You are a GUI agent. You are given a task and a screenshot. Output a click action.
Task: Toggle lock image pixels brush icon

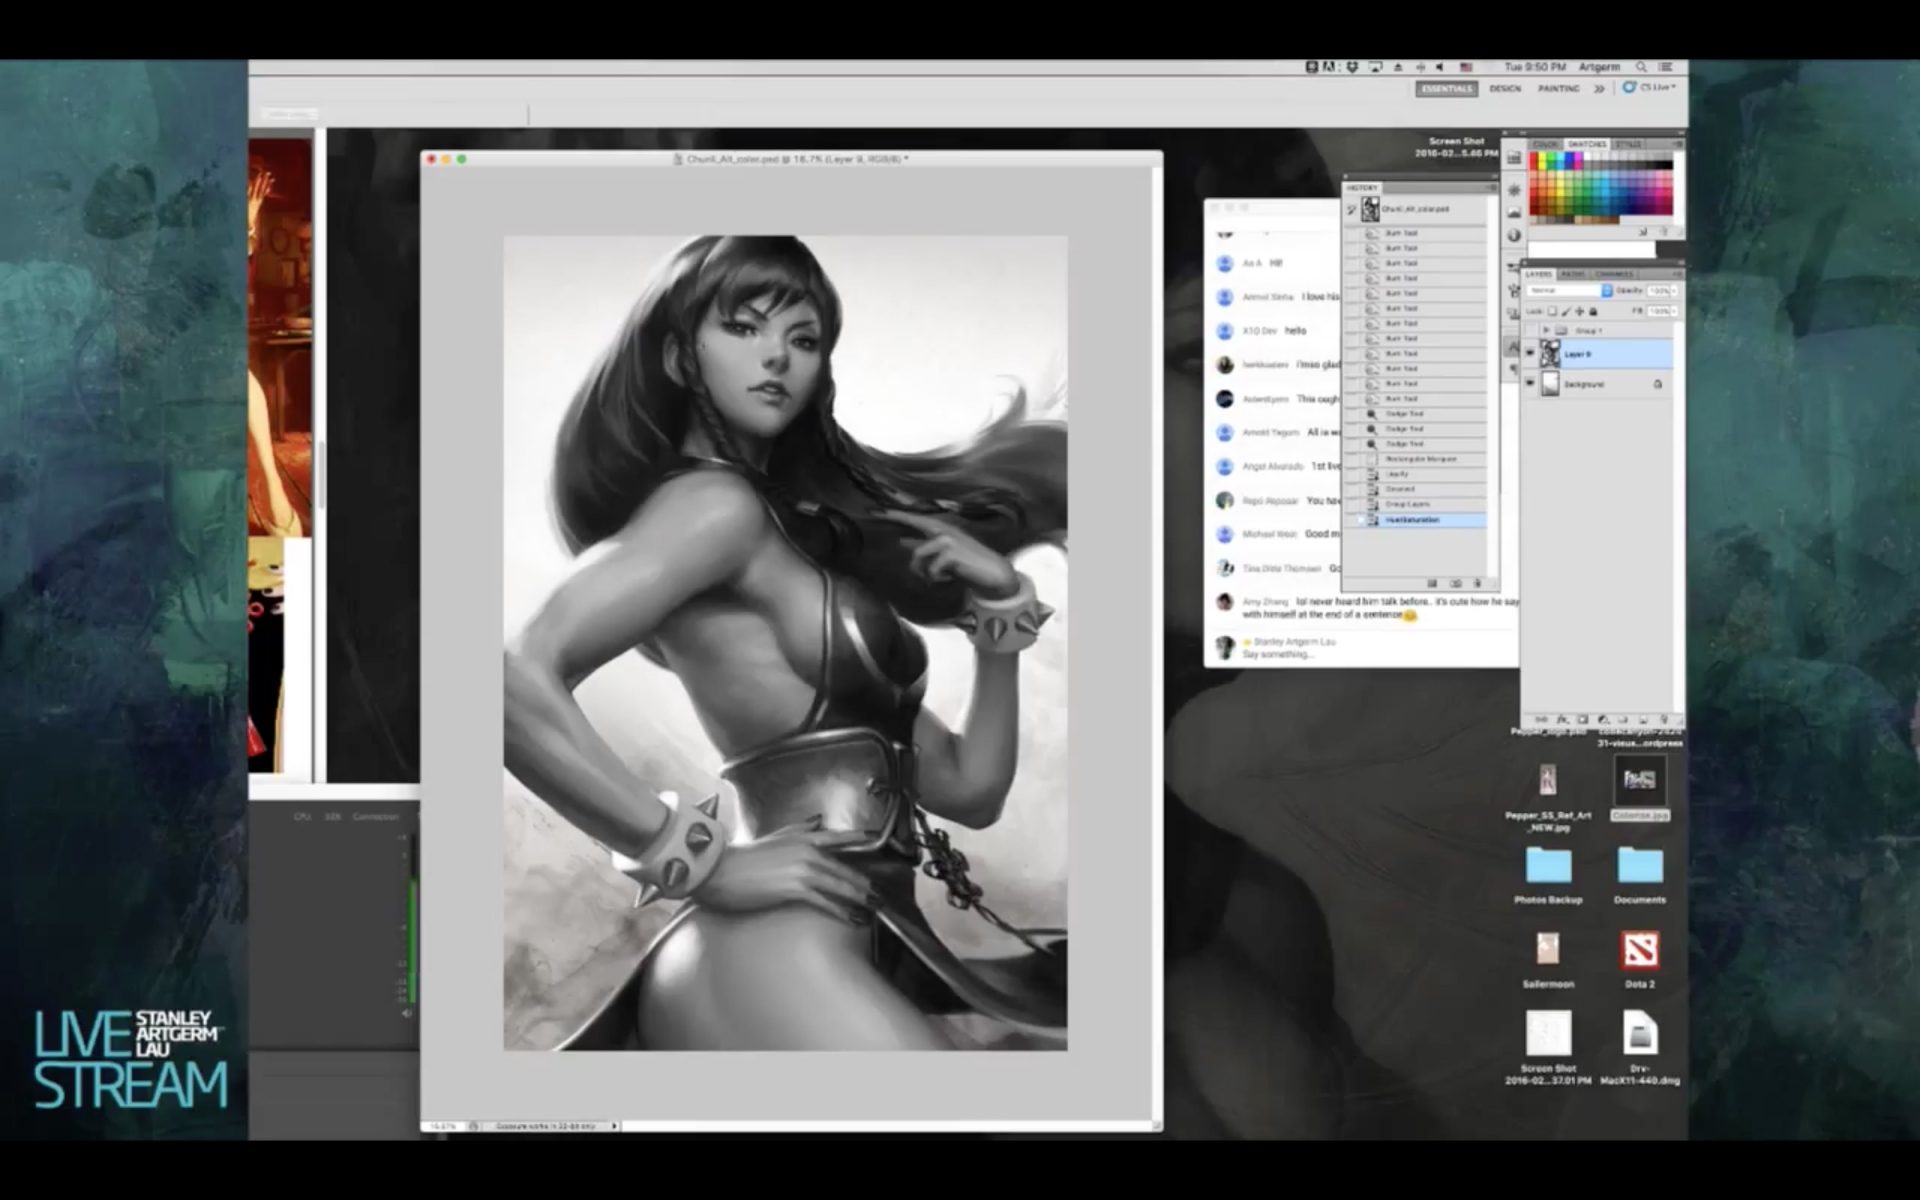1566,311
